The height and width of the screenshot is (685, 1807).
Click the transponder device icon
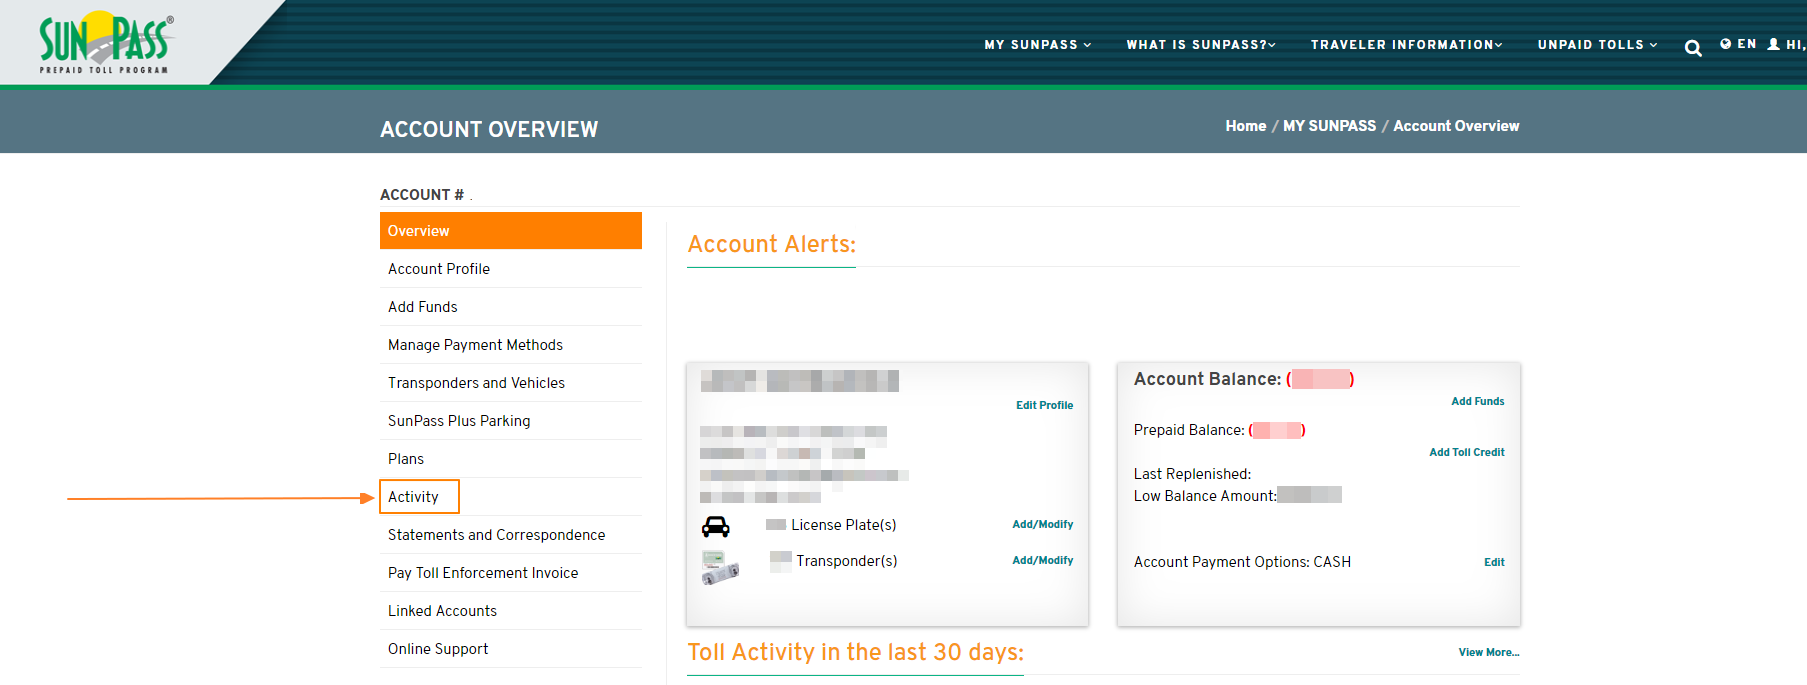click(x=720, y=567)
